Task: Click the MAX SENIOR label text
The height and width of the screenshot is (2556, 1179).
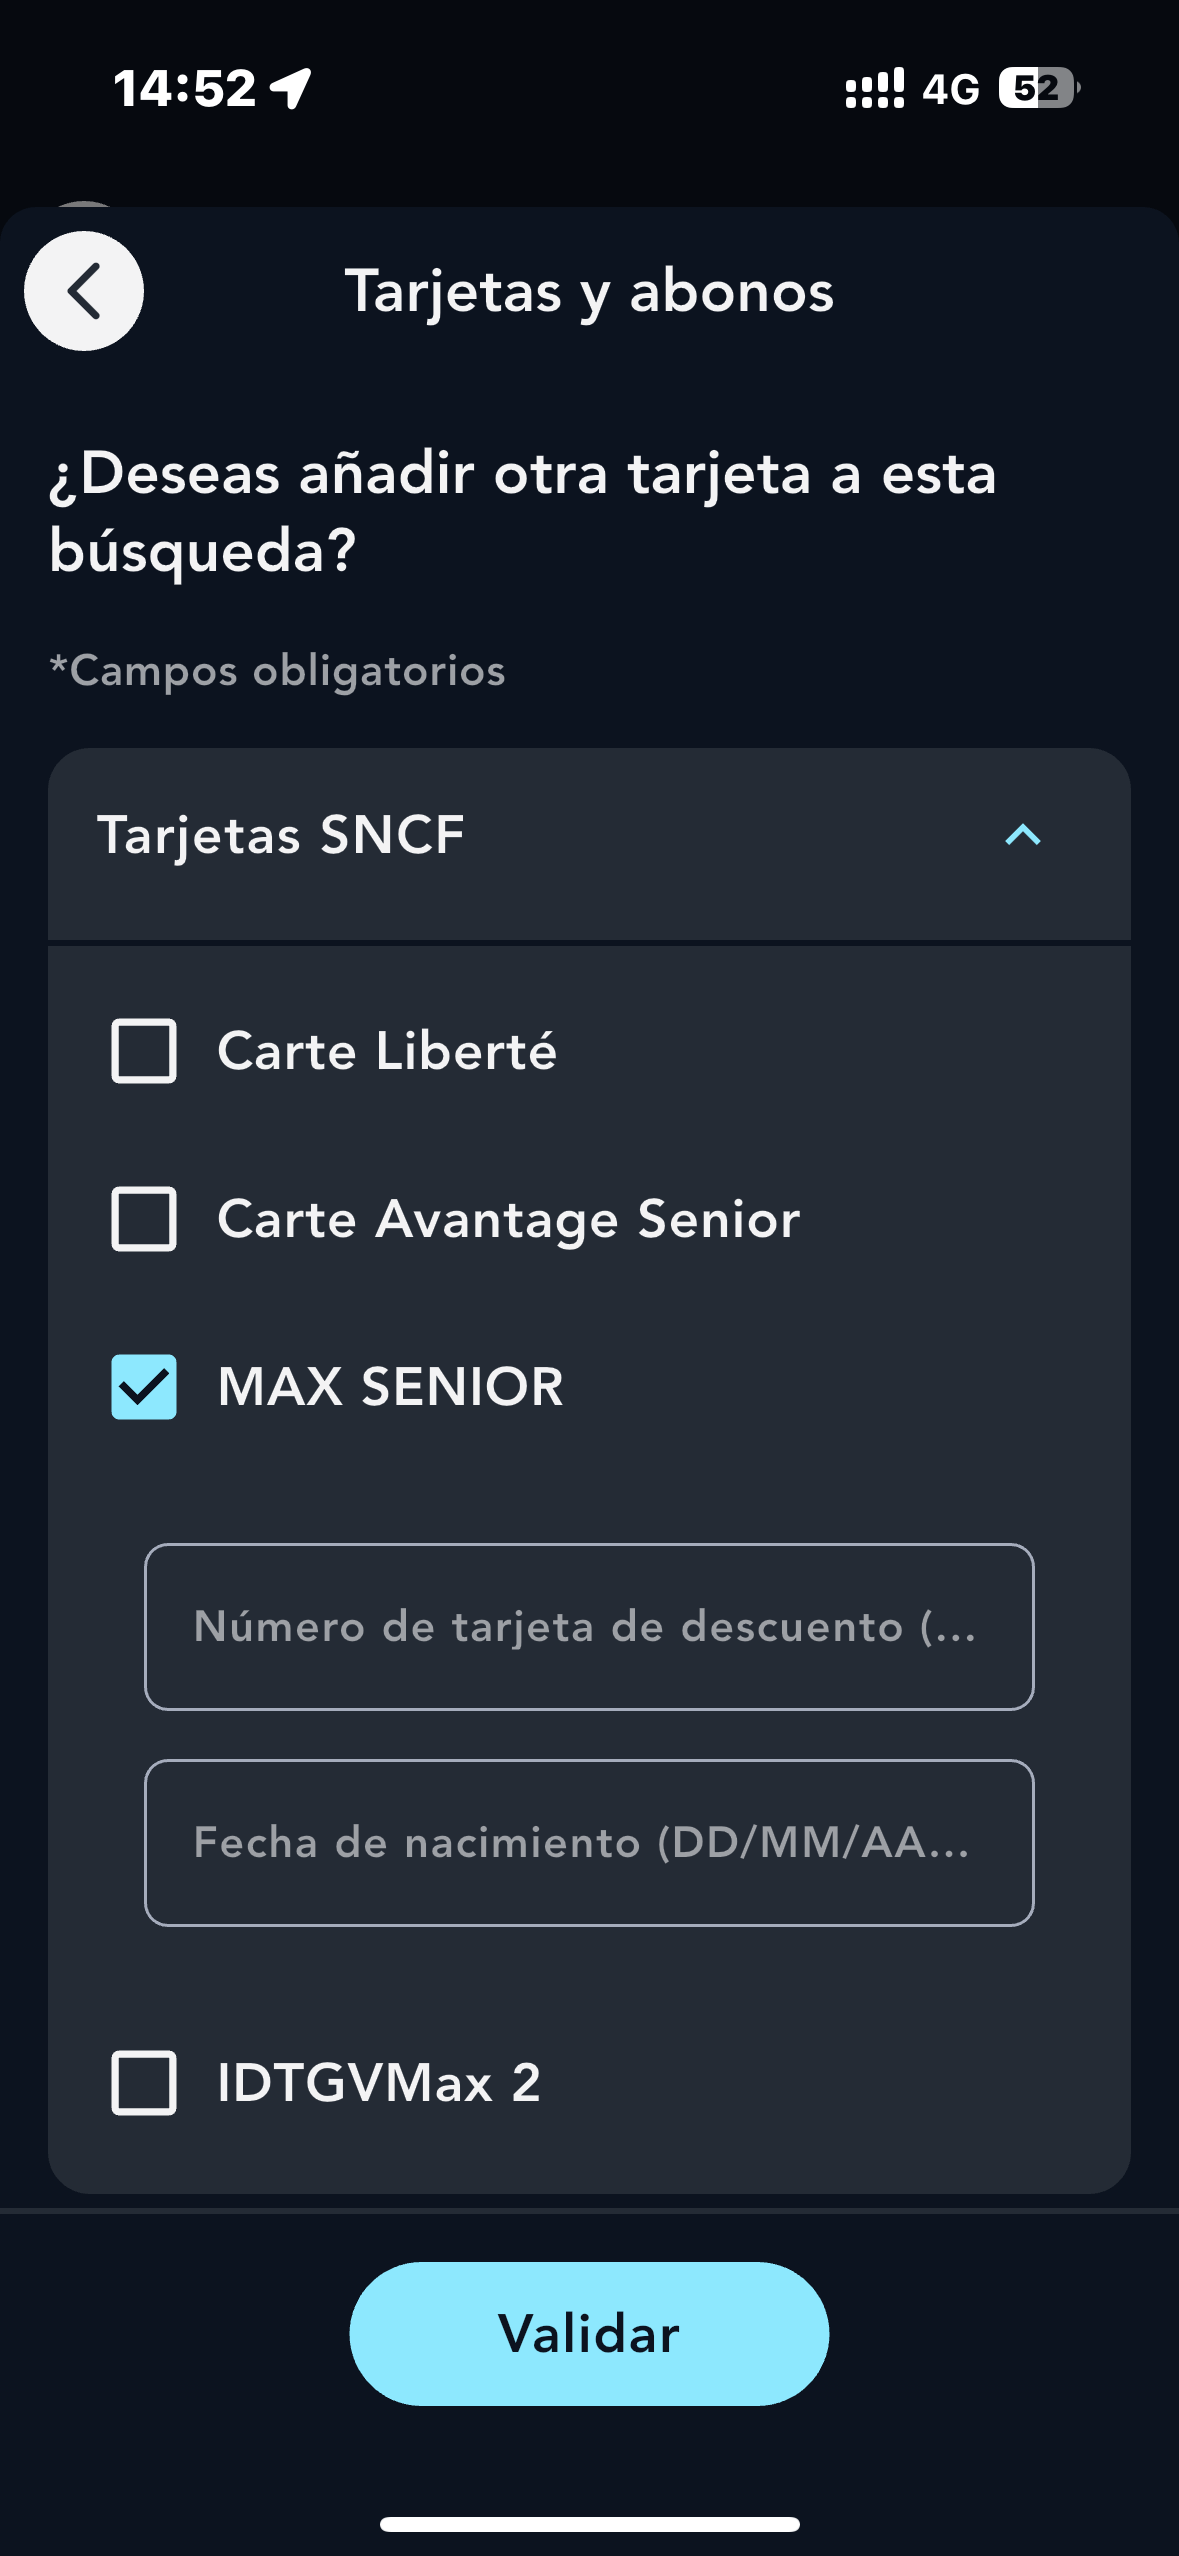Action: [x=390, y=1387]
